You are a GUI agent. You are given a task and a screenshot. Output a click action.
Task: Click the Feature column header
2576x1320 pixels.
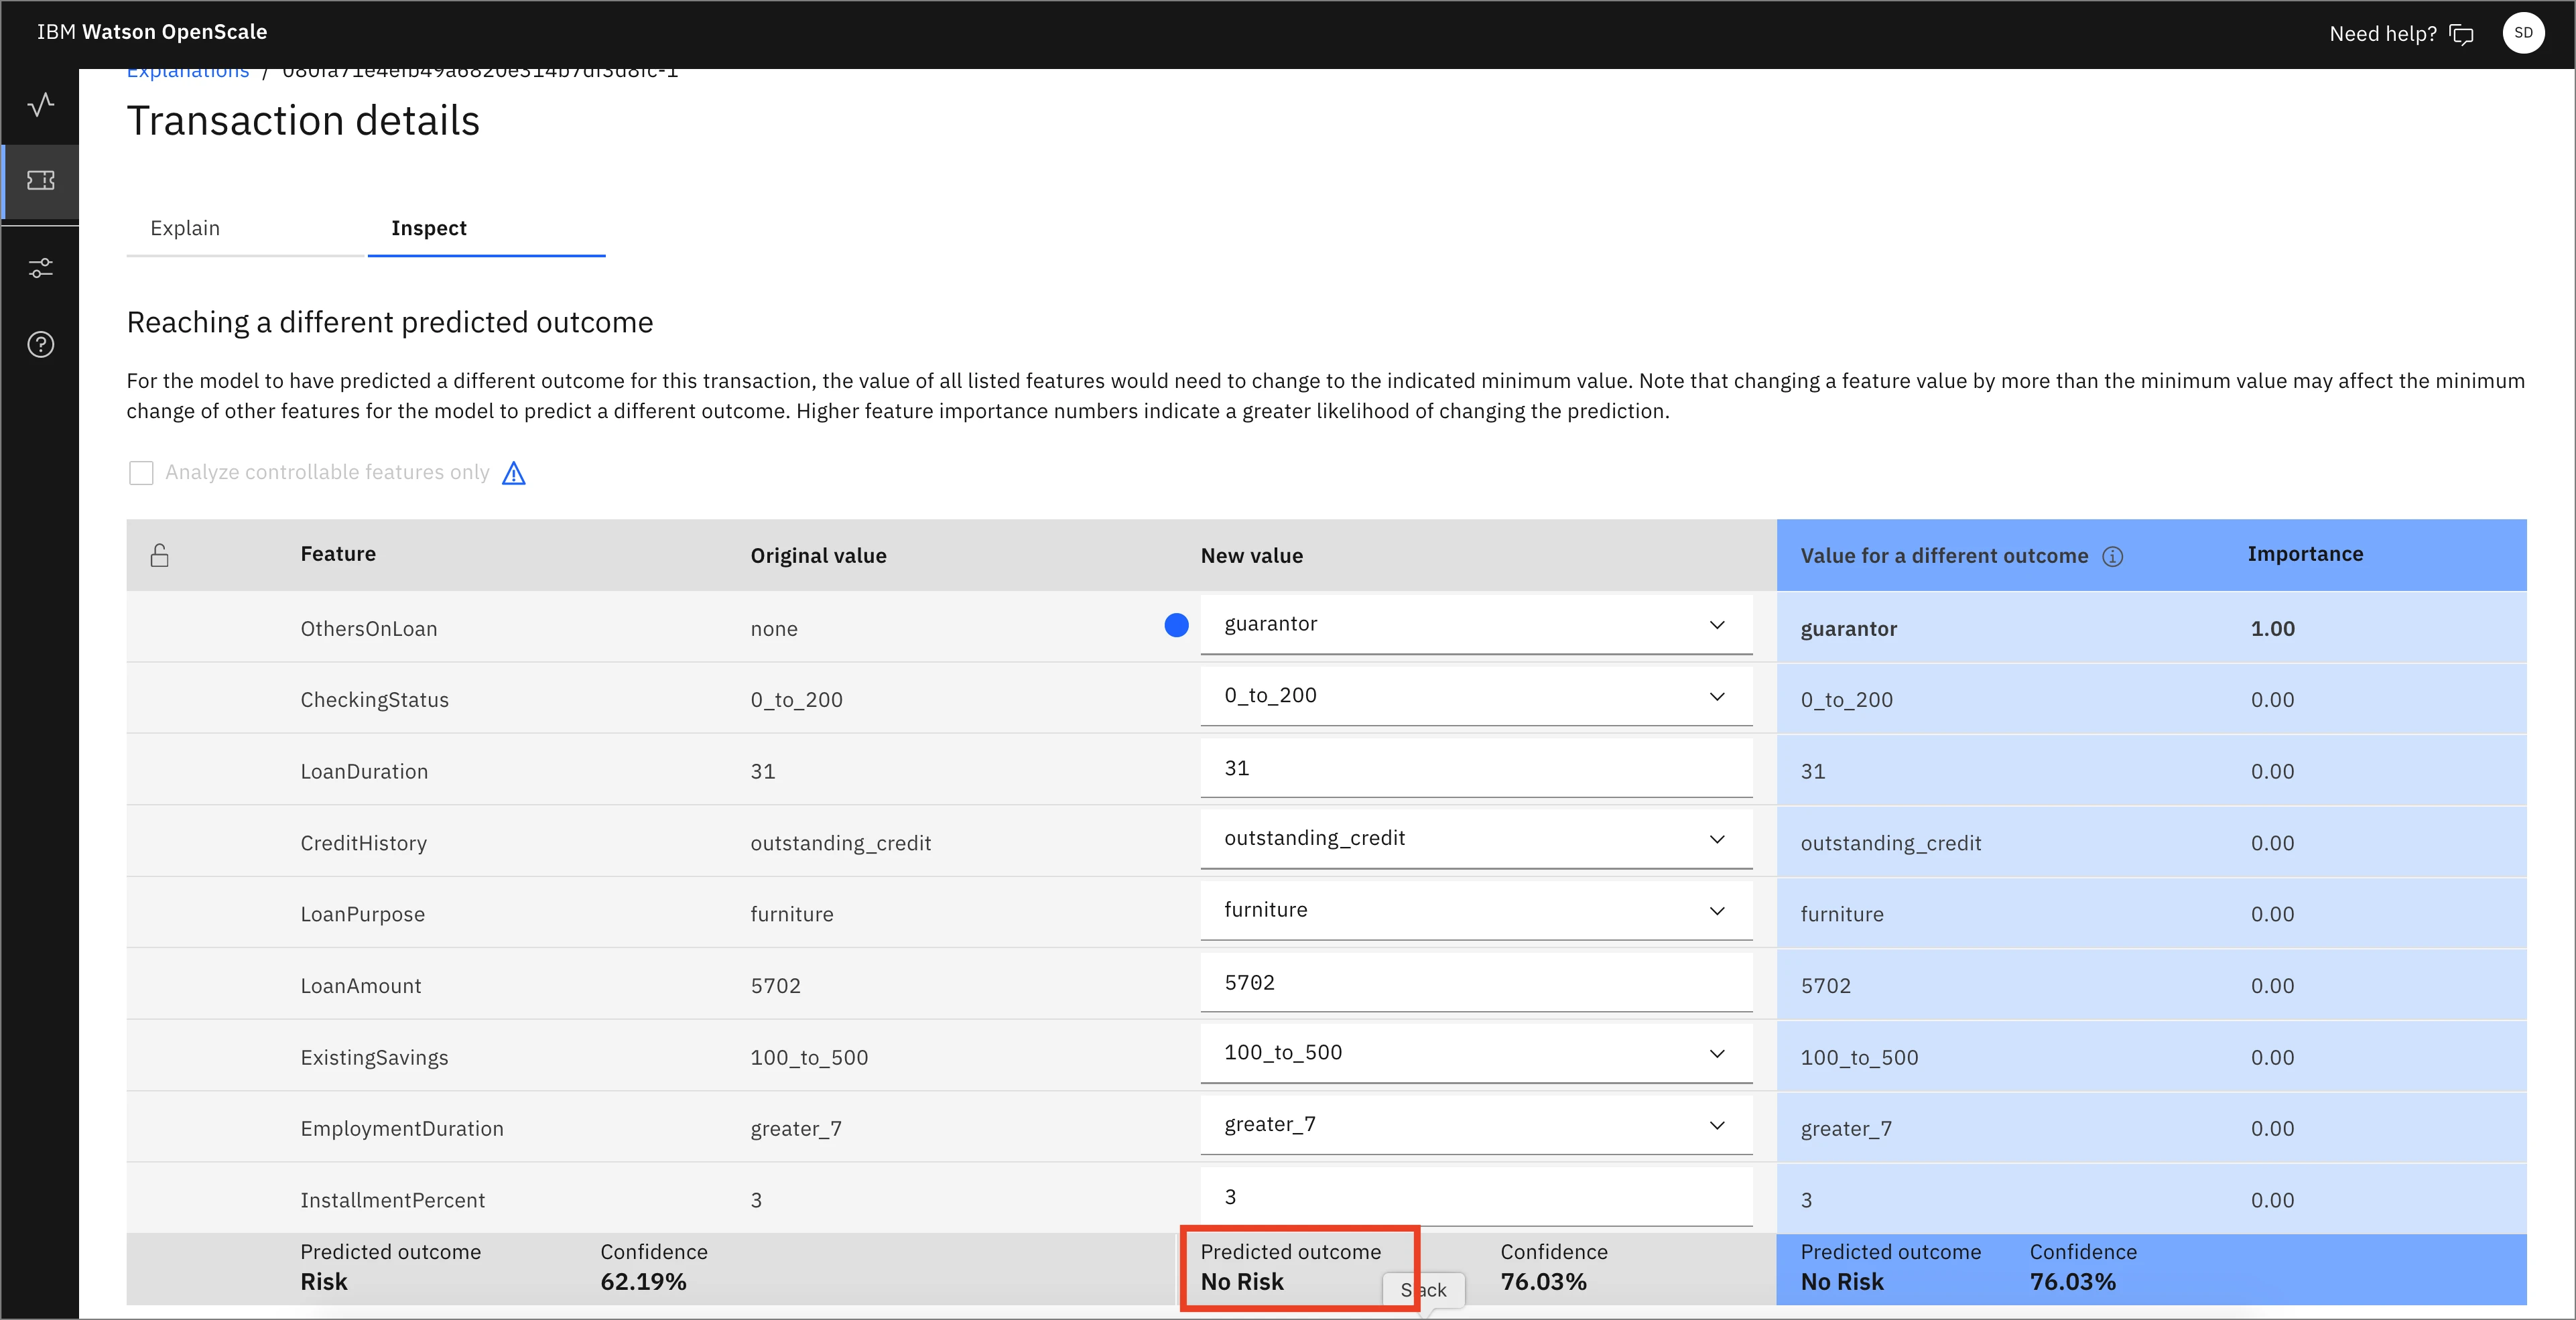tap(338, 554)
